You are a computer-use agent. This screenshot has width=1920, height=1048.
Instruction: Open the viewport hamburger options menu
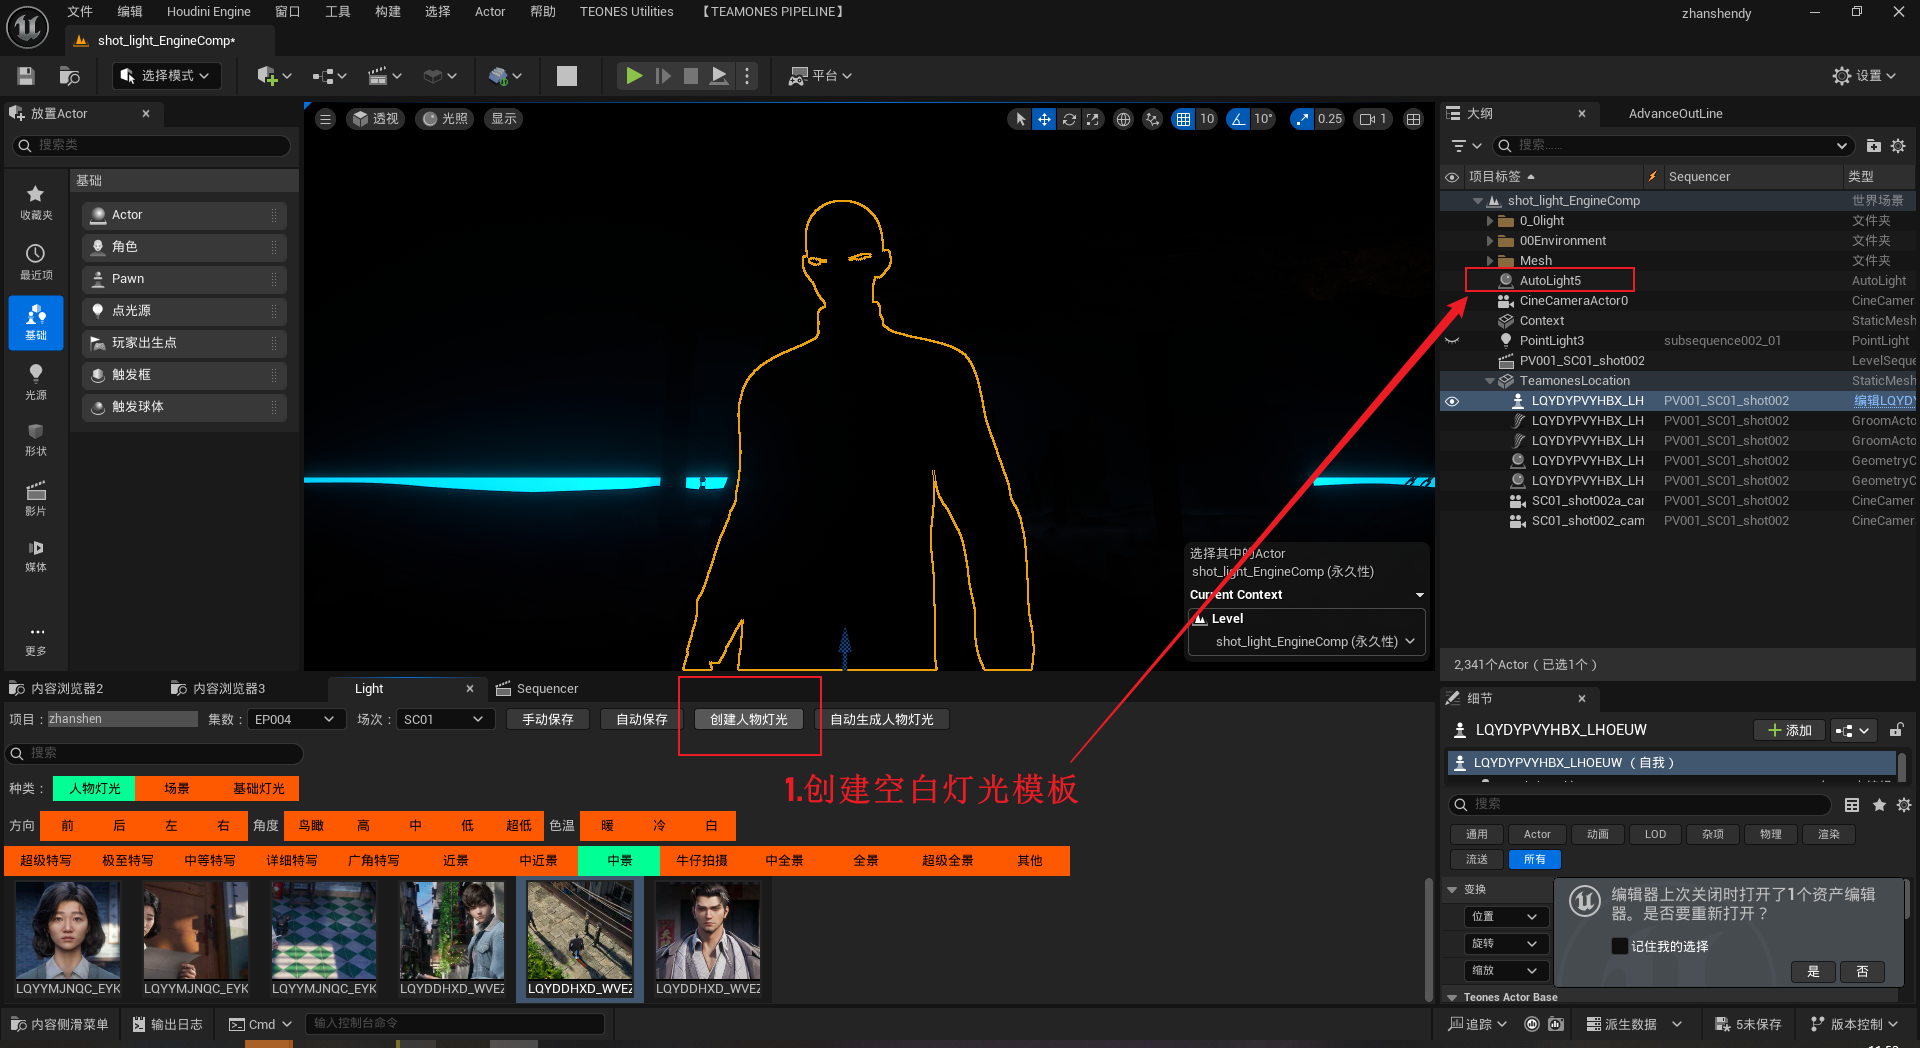[325, 119]
